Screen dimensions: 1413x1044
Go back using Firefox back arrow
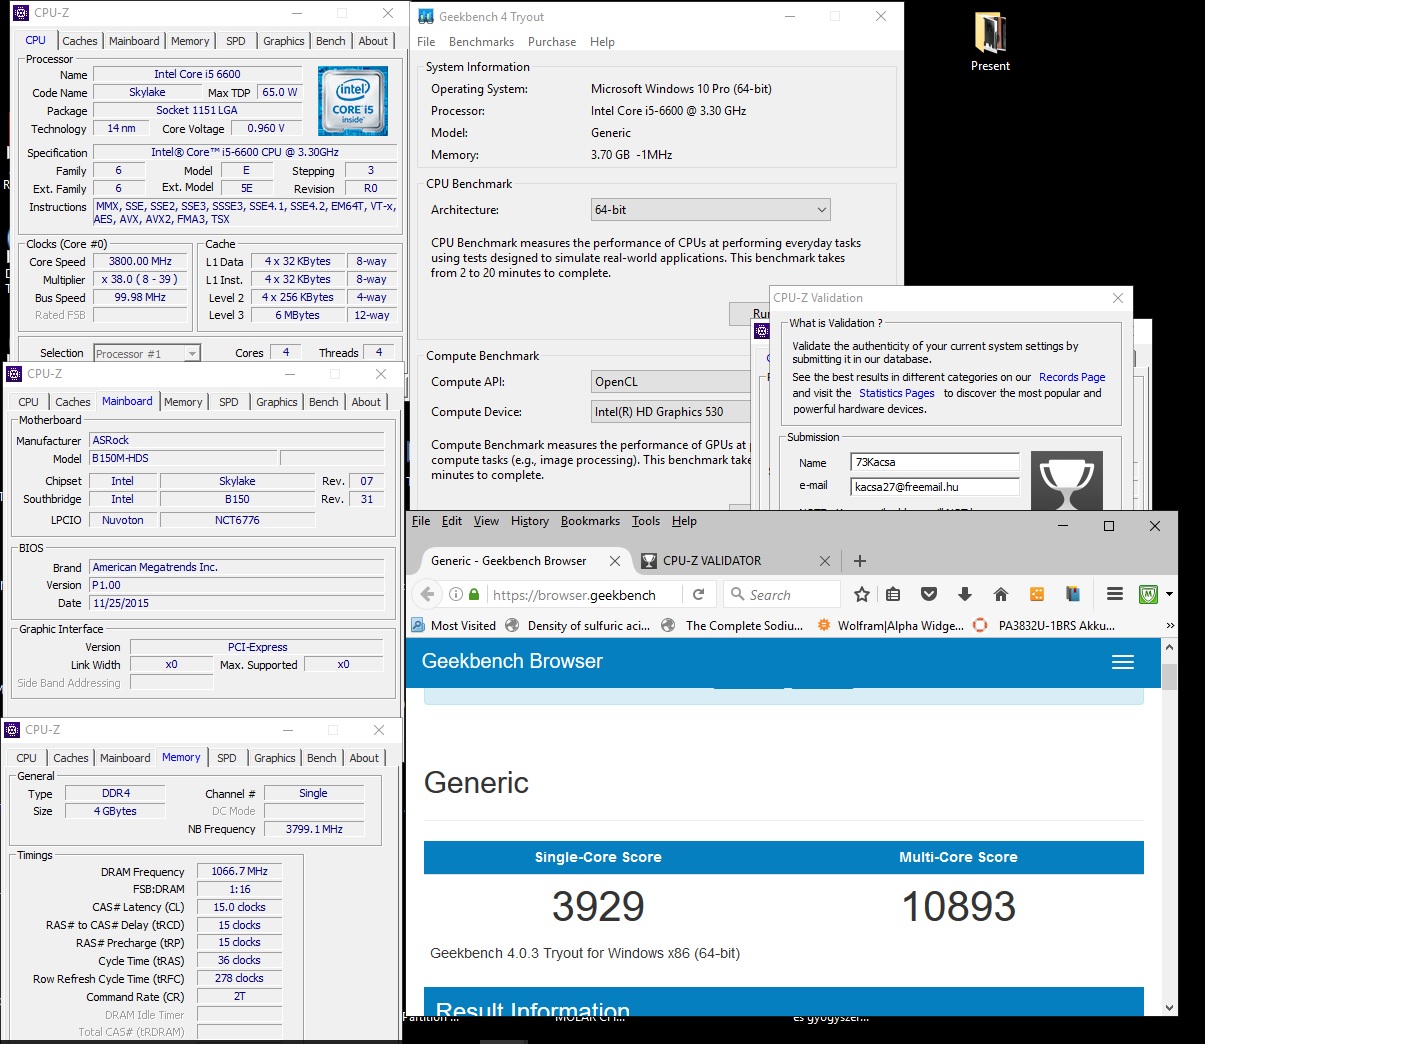(427, 594)
